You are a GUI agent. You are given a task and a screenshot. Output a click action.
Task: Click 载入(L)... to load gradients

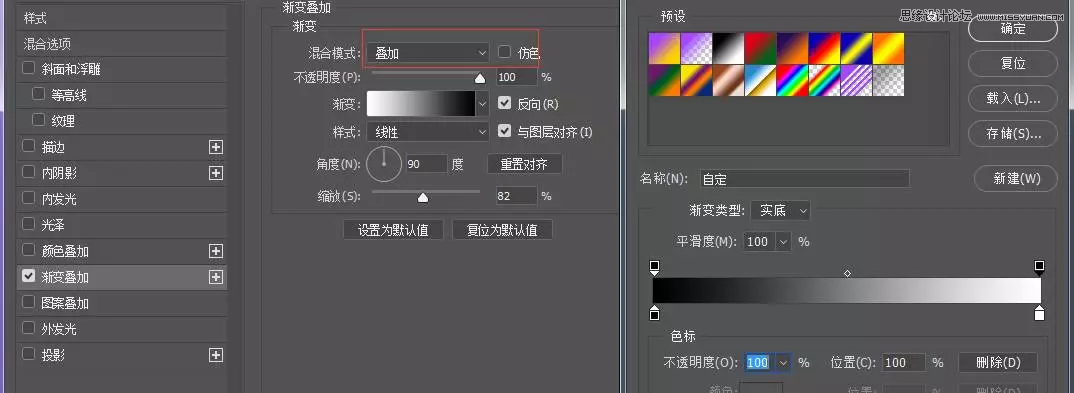click(1012, 99)
